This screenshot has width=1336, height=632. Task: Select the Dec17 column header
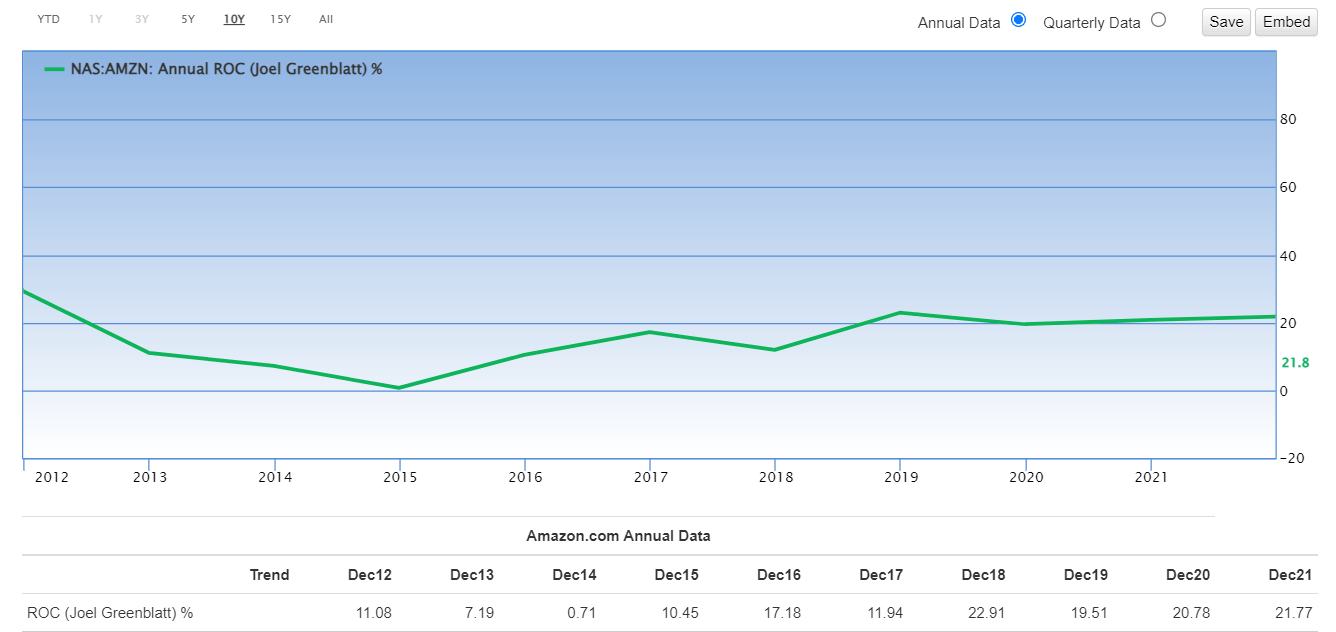(881, 575)
